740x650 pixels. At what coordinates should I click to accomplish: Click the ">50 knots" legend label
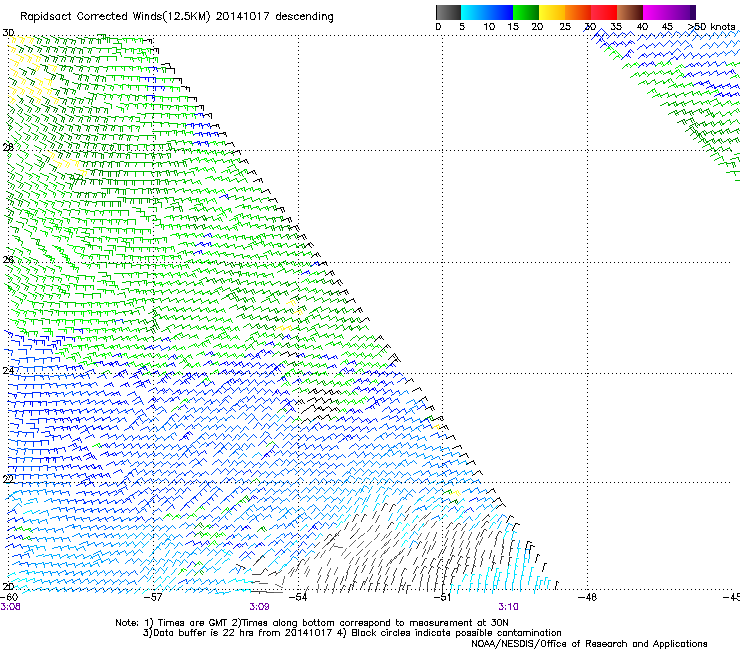(x=712, y=27)
